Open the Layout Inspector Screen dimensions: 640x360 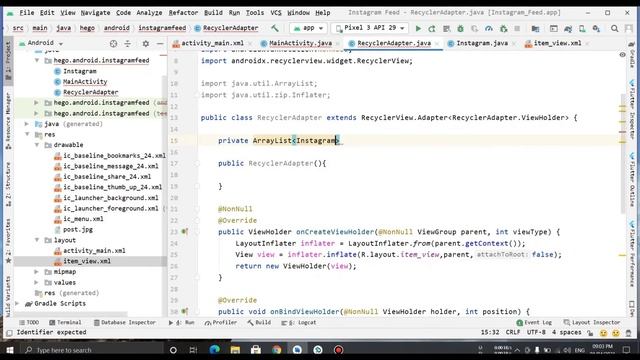click(x=592, y=322)
